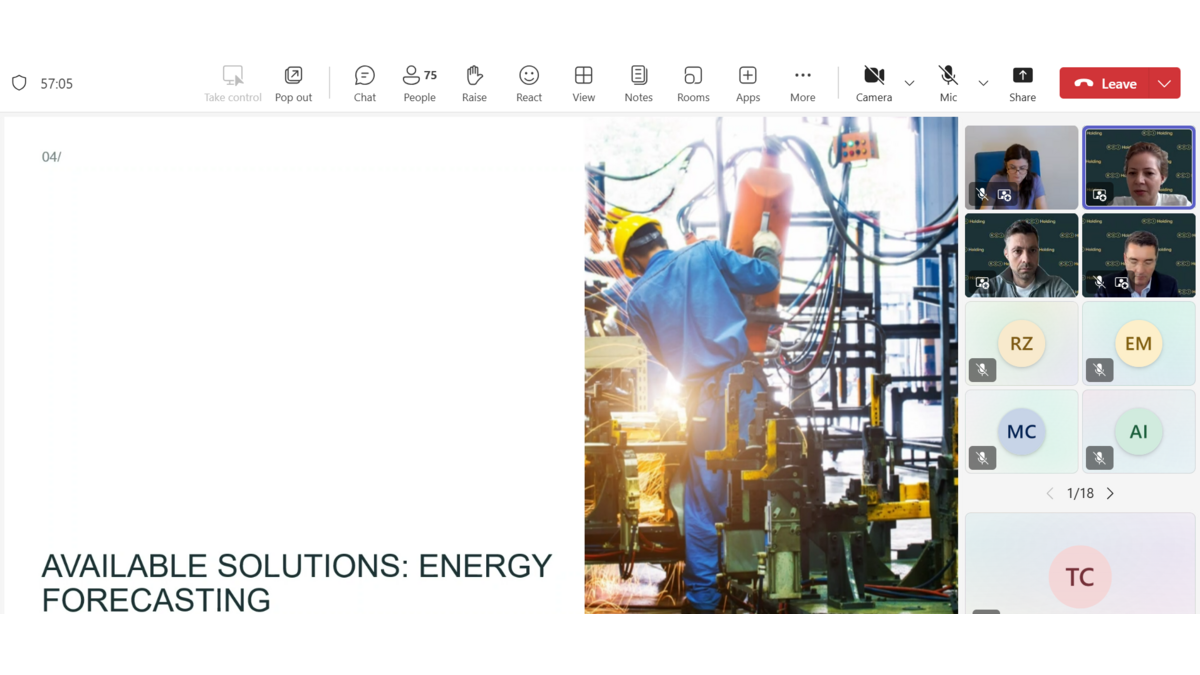Open meeting Notes

638,83
